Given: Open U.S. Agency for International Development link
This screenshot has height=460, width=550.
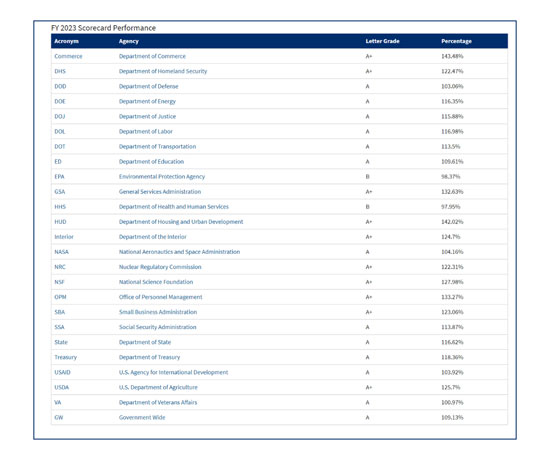Looking at the screenshot, I should [173, 373].
